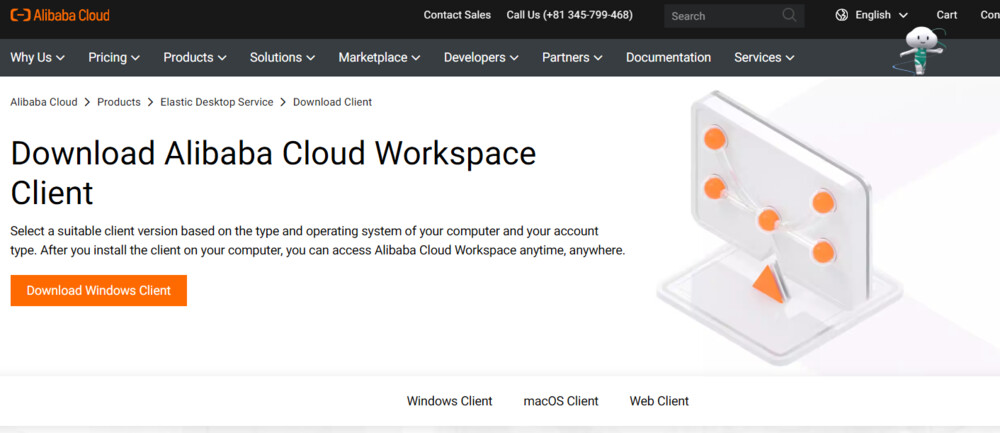Click the Alibaba Cloud logo
Image resolution: width=1000 pixels, height=433 pixels.
pos(60,15)
